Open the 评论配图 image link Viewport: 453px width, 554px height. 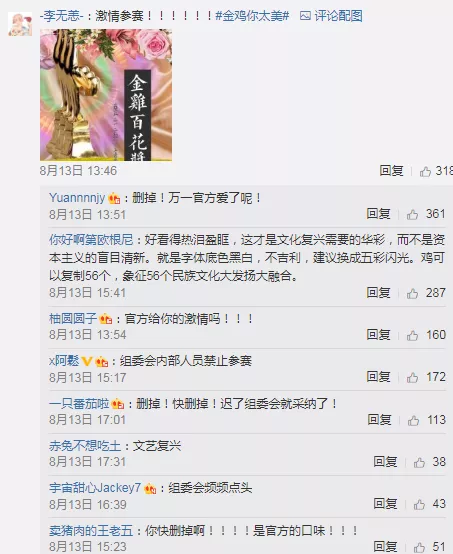point(331,16)
